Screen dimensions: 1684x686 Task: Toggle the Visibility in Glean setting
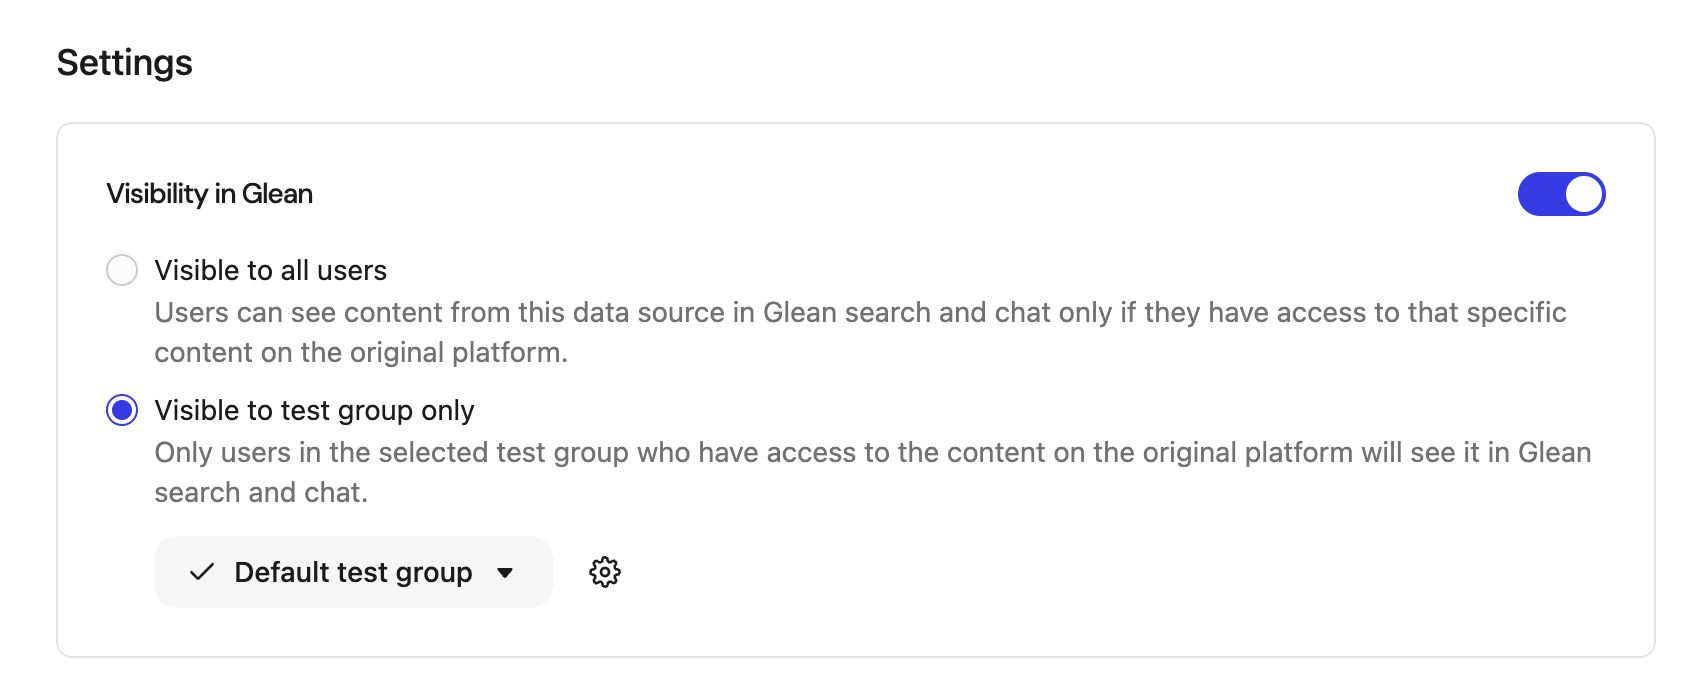click(1561, 194)
